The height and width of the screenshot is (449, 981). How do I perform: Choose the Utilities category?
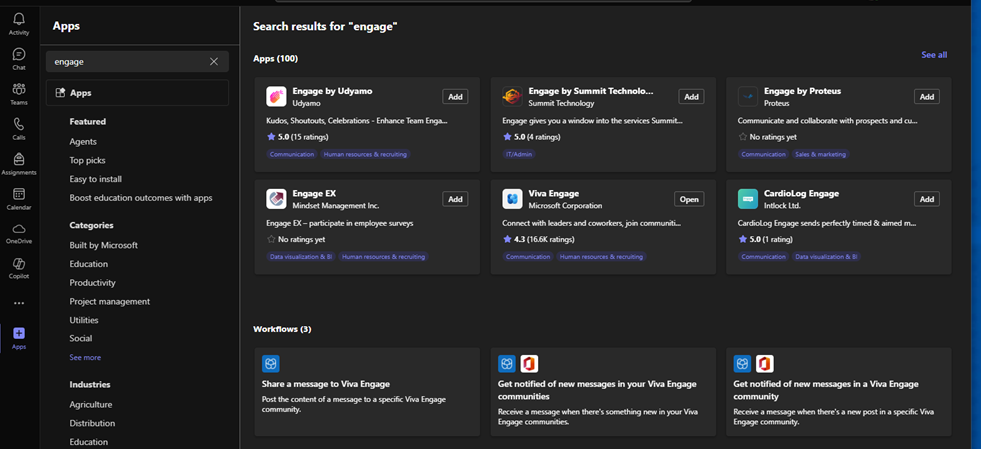pos(84,320)
